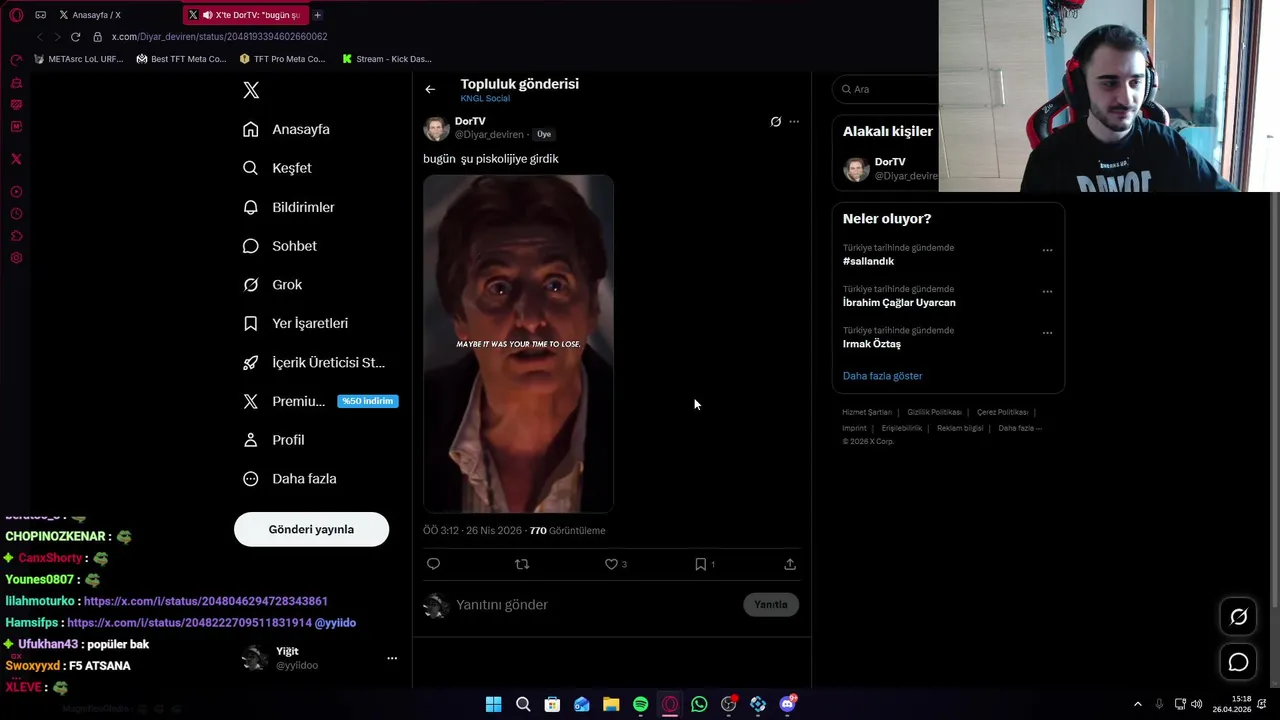Play the video in DorTV's post
The height and width of the screenshot is (720, 1280).
click(518, 344)
